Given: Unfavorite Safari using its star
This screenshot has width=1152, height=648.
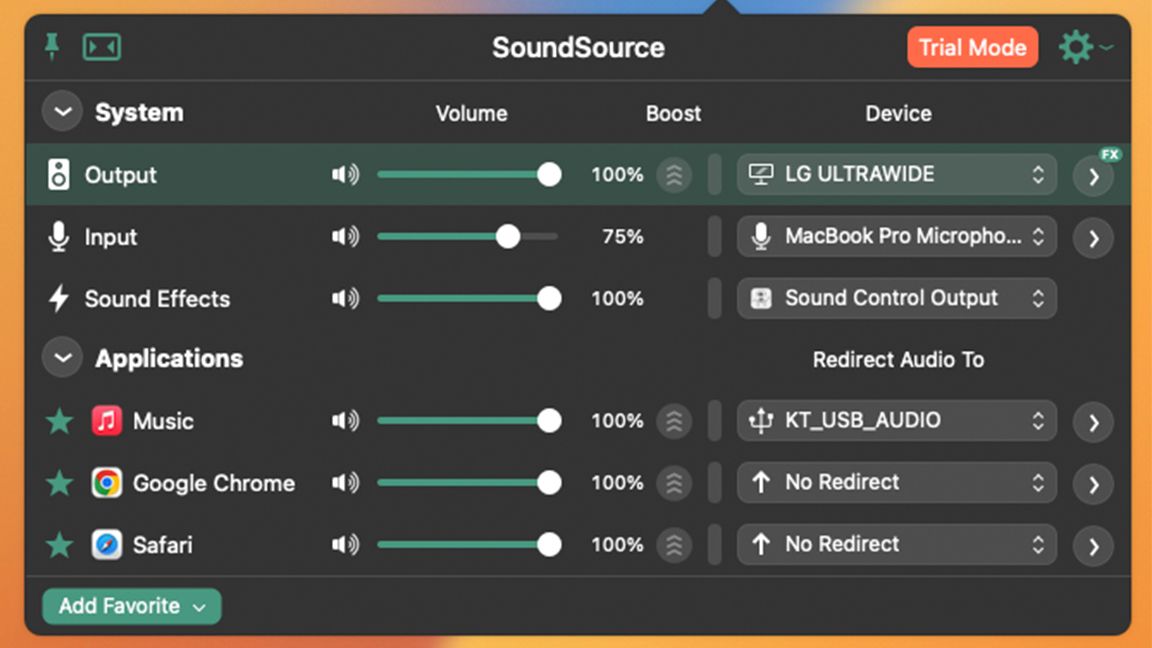Looking at the screenshot, I should click(x=60, y=545).
